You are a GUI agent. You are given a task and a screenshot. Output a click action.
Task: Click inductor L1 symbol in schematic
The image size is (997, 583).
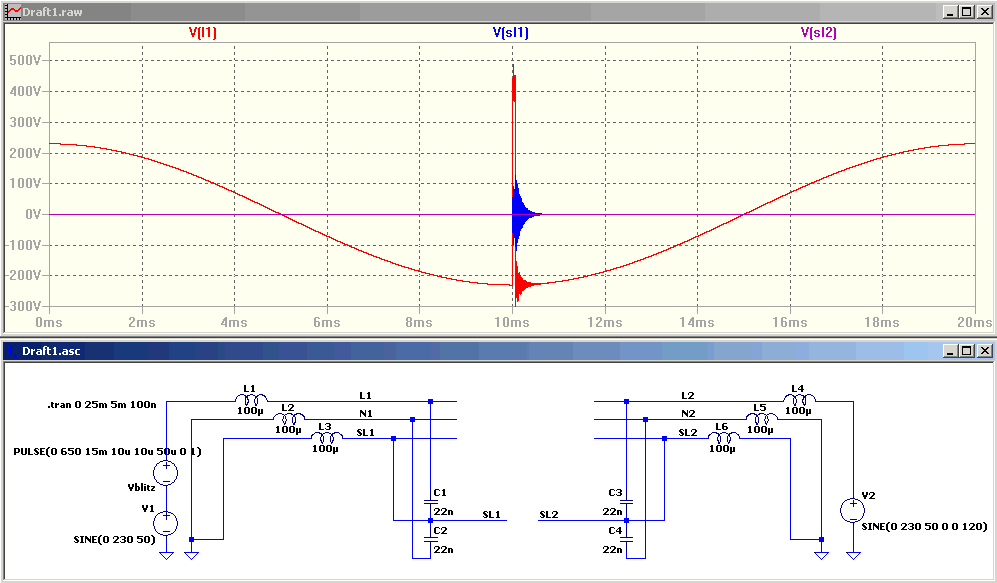(x=252, y=399)
